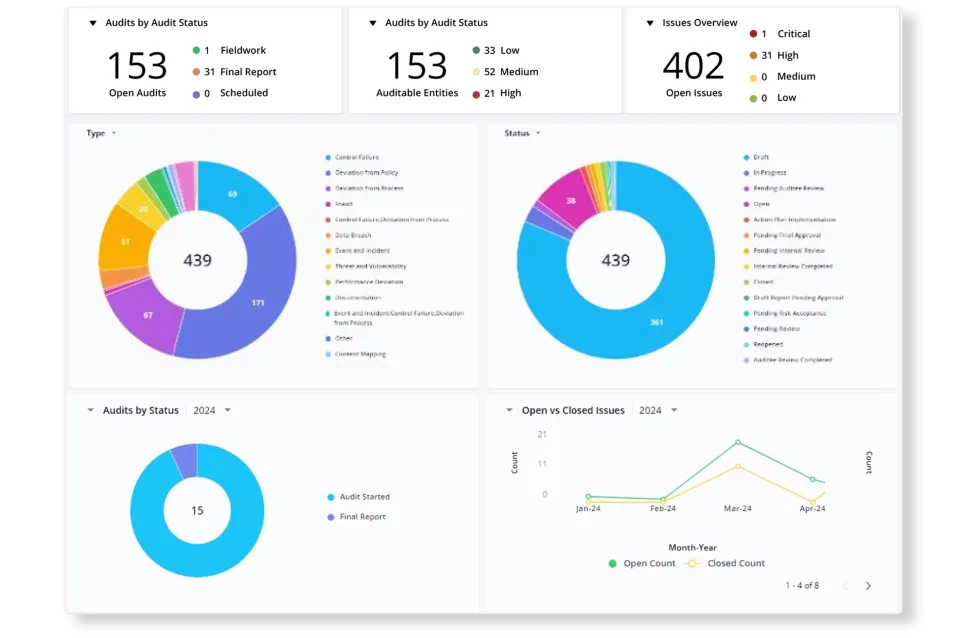The image size is (960, 638).
Task: Click the yellow Medium severity dot in Issues Overview
Action: coord(755,76)
